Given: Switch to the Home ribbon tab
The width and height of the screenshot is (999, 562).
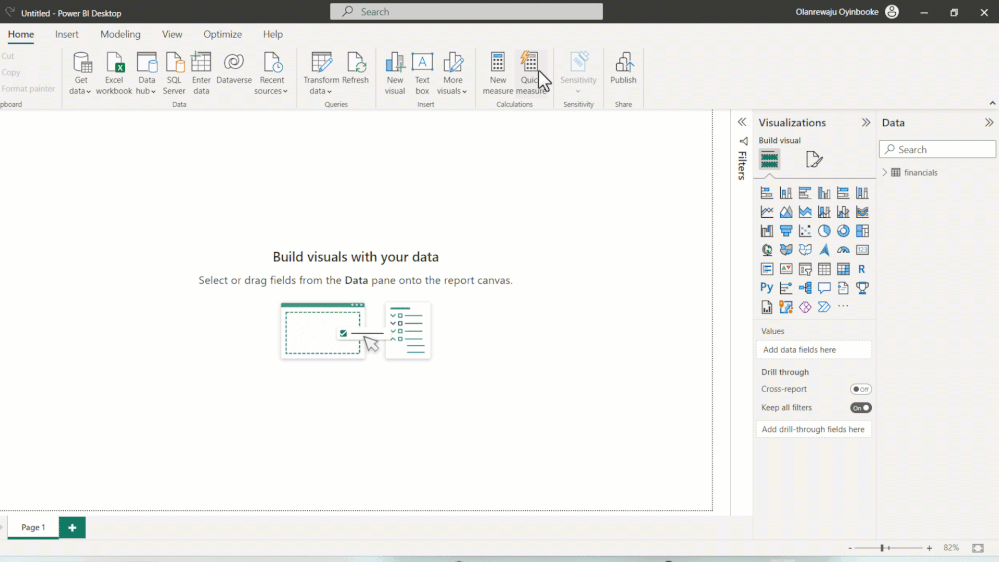Looking at the screenshot, I should [21, 34].
